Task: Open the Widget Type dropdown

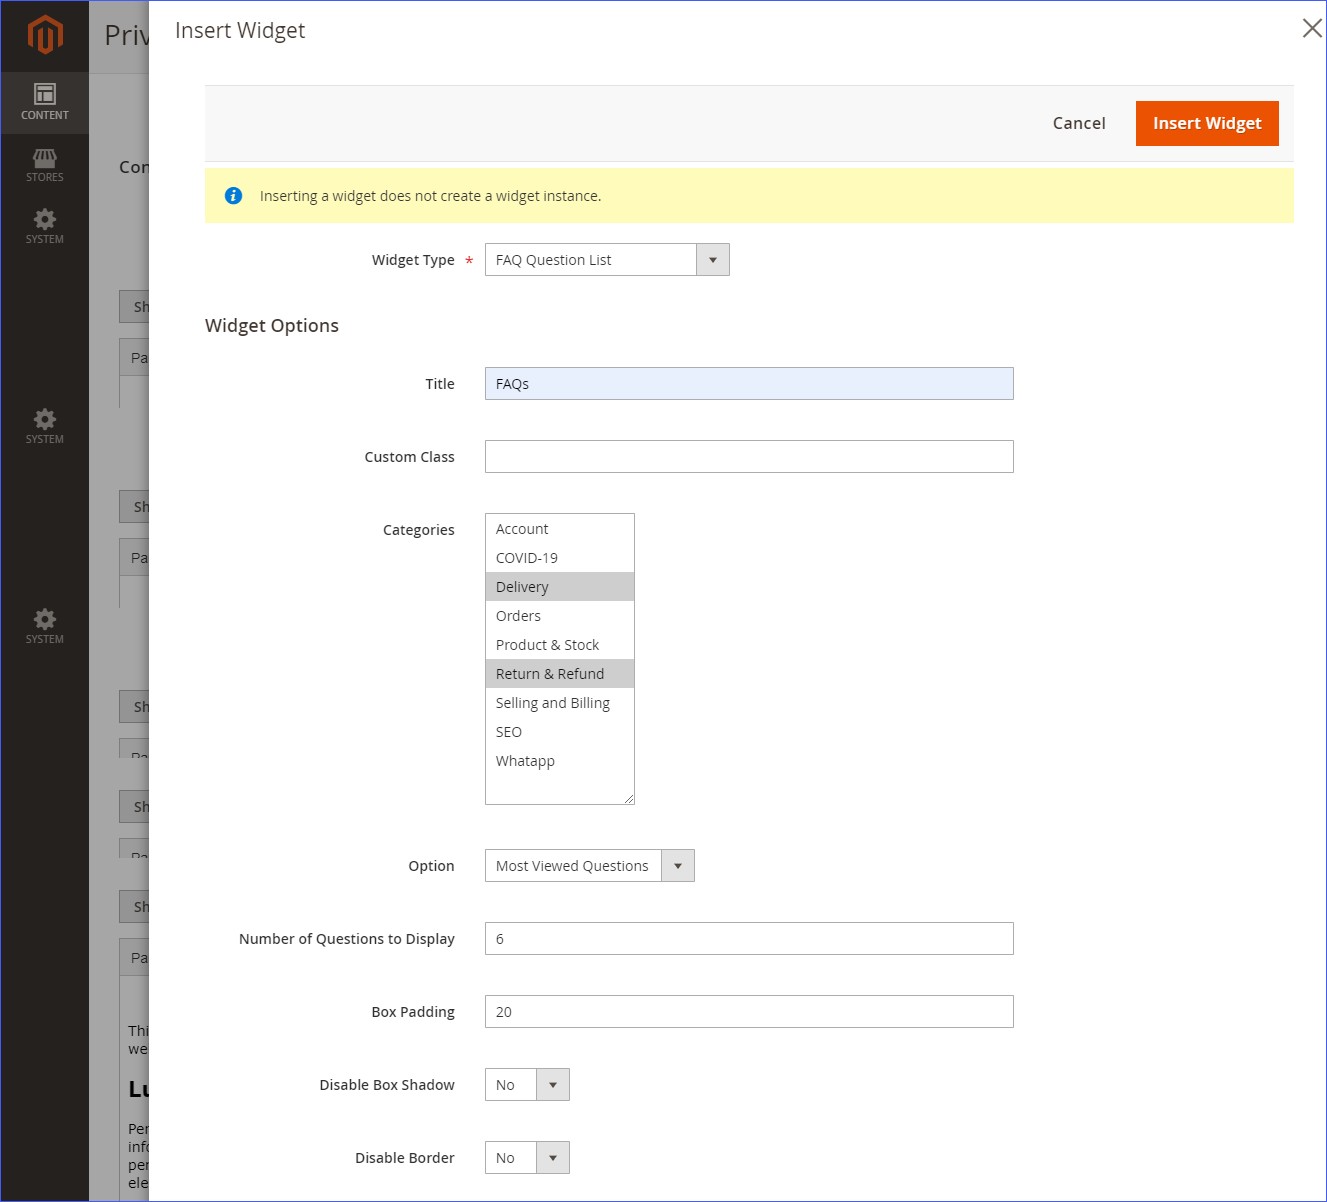Action: click(712, 259)
